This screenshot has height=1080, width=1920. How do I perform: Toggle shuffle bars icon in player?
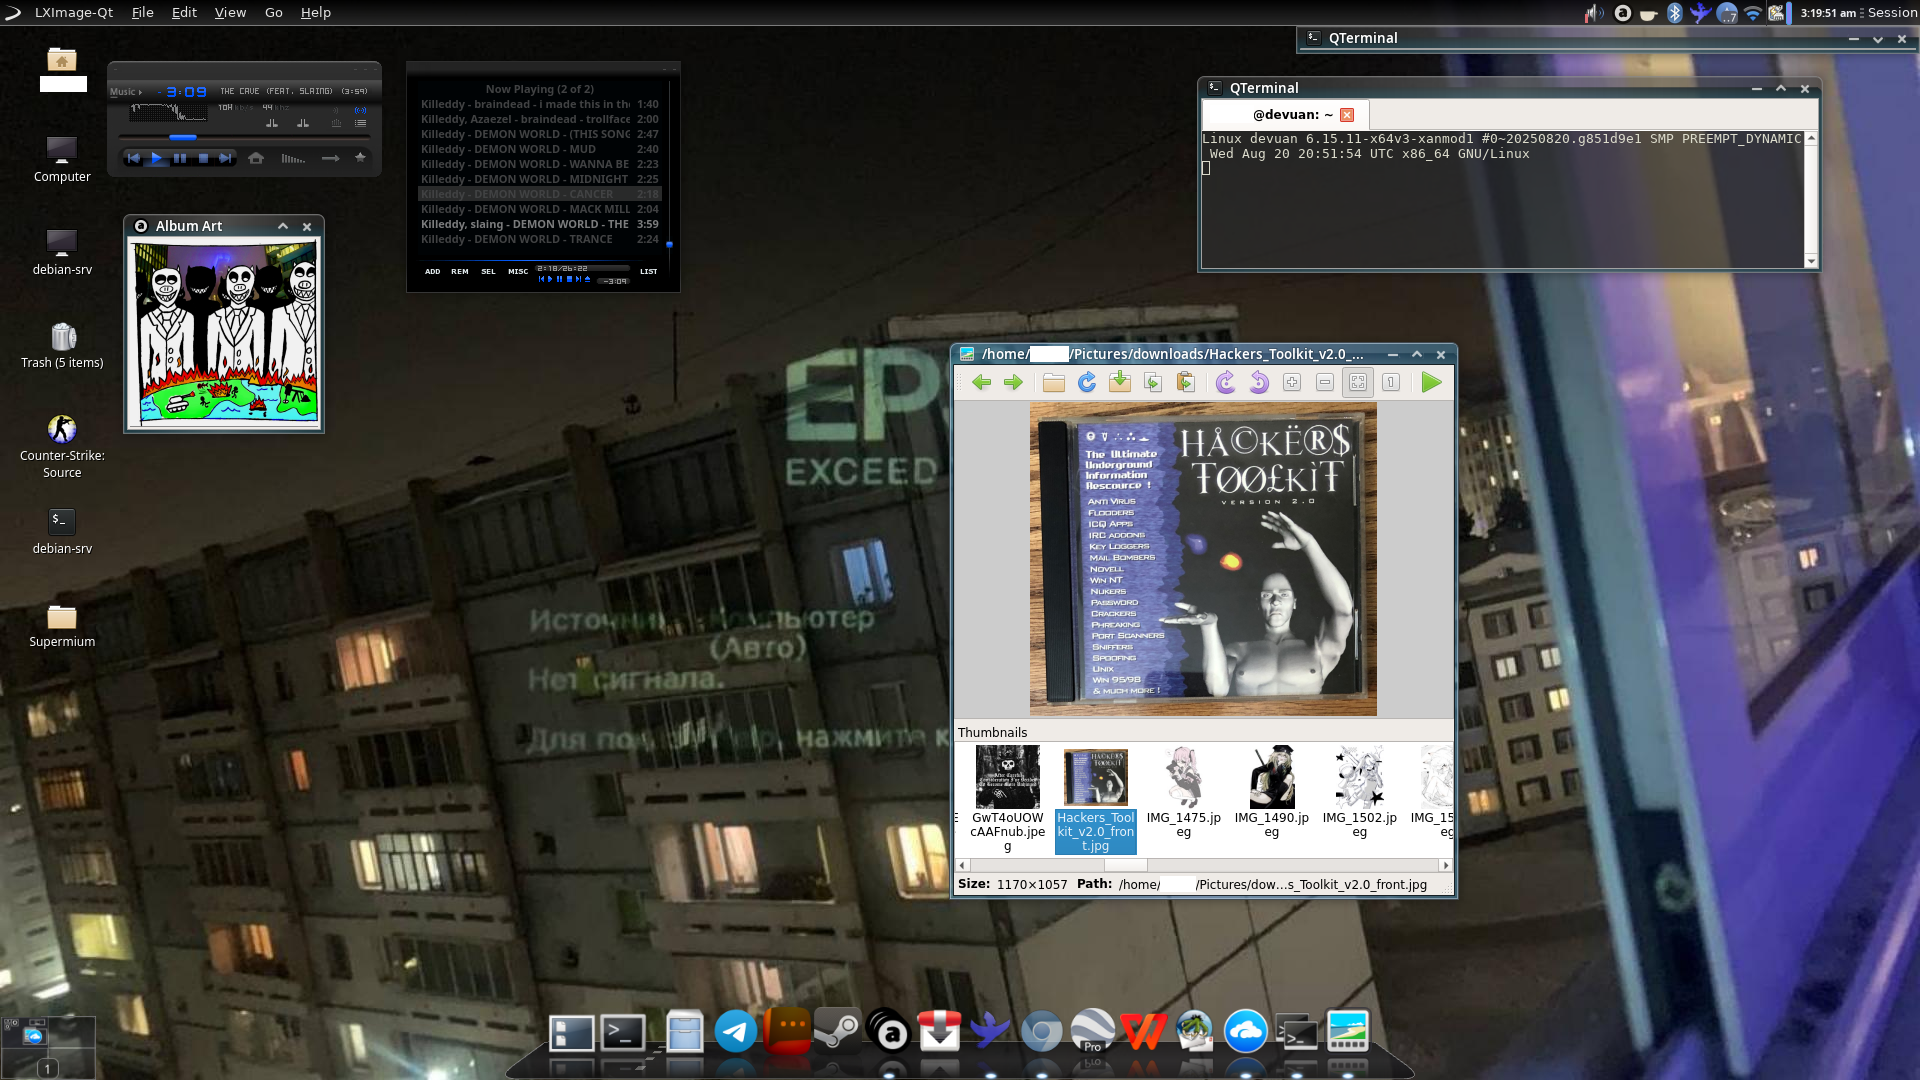pos(293,158)
